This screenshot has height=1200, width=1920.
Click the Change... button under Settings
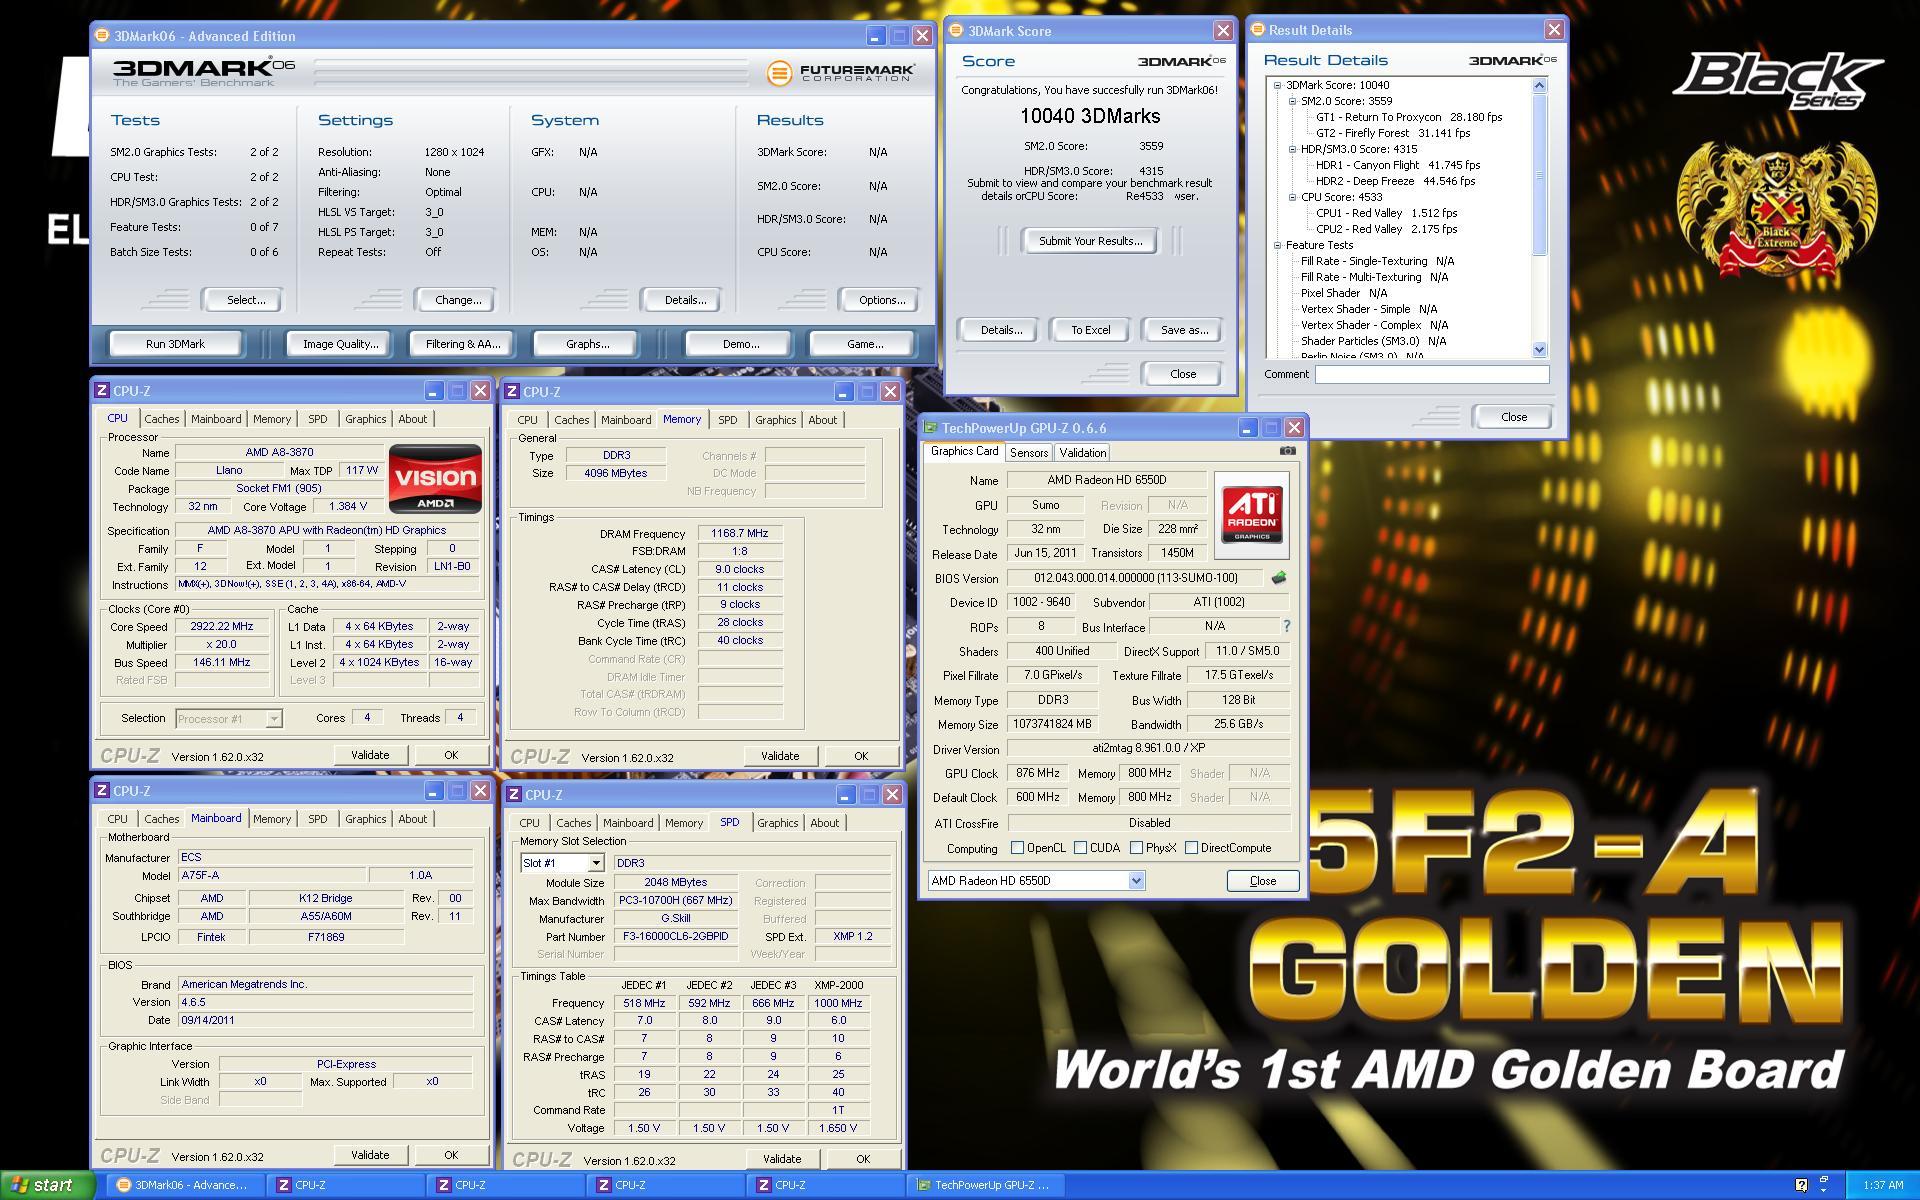458,300
